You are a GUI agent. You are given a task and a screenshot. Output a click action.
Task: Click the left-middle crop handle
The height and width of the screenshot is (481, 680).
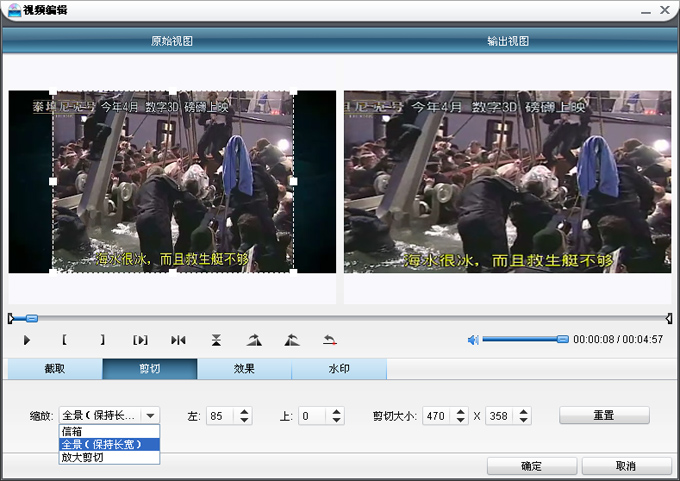click(x=53, y=181)
